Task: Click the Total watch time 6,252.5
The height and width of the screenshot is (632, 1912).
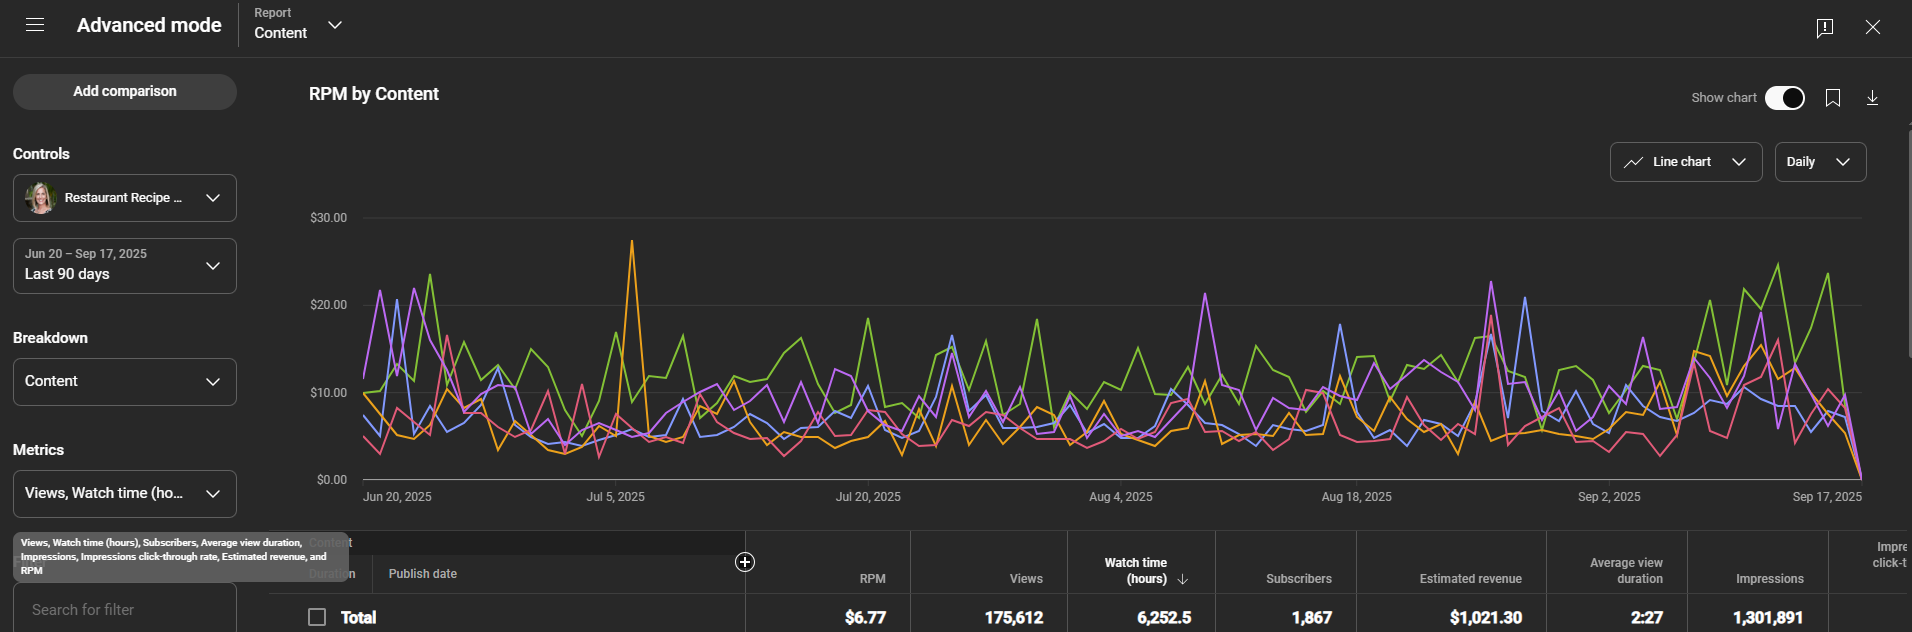Action: click(x=1164, y=618)
